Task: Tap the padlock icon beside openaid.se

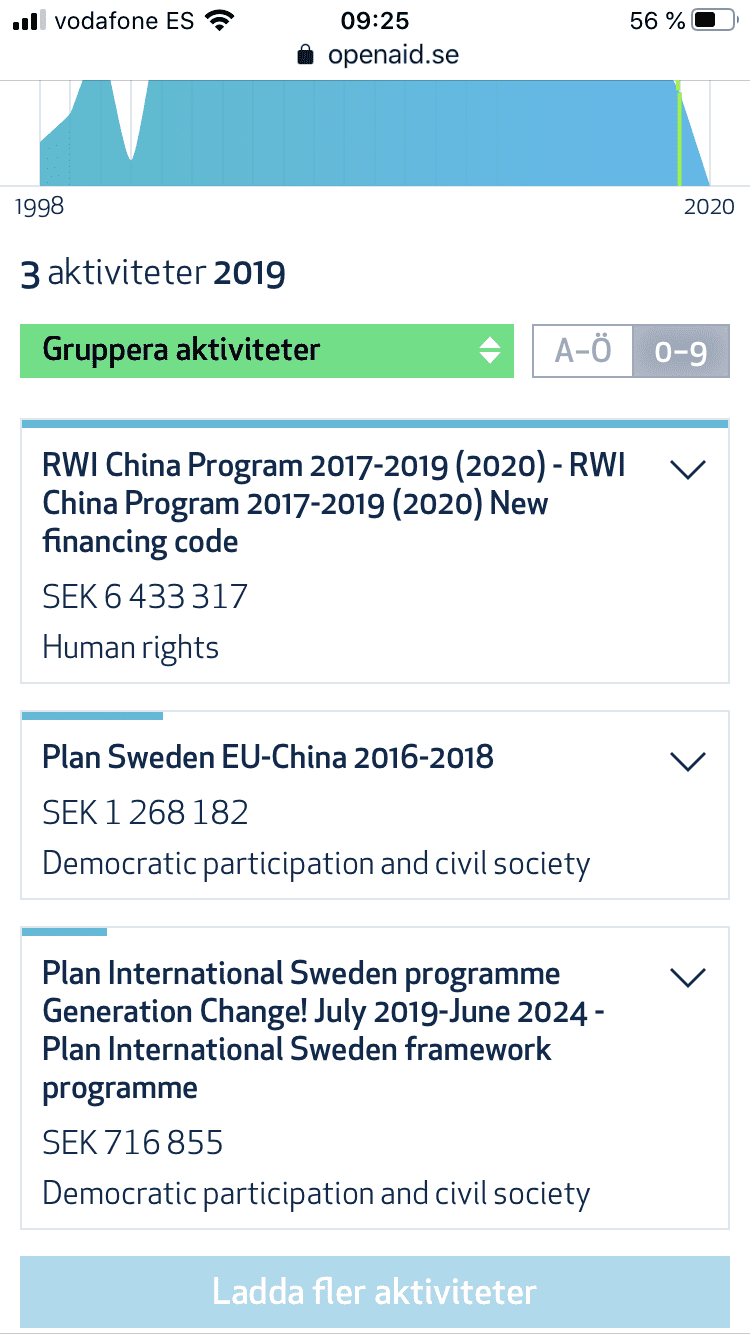Action: tap(306, 55)
